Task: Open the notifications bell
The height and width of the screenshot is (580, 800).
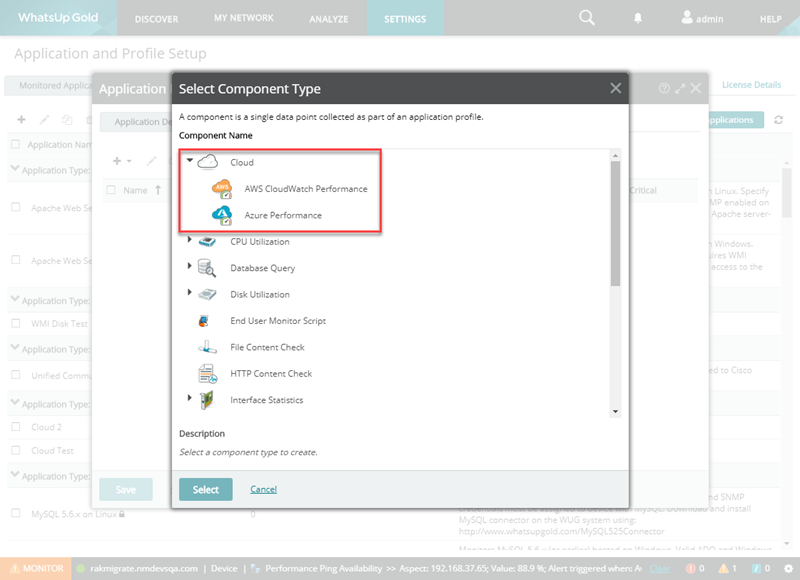Action: point(639,18)
